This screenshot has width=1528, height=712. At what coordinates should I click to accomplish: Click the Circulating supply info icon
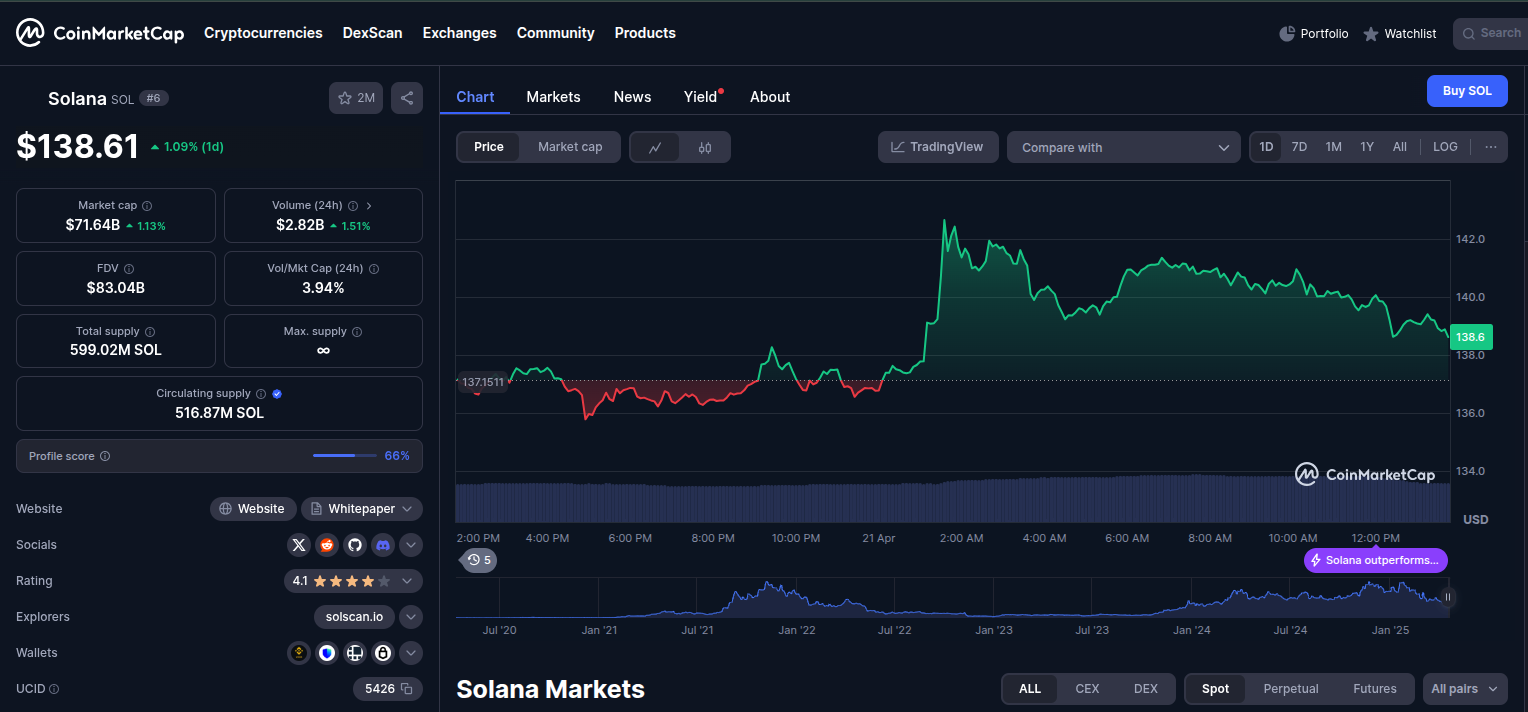tap(261, 394)
